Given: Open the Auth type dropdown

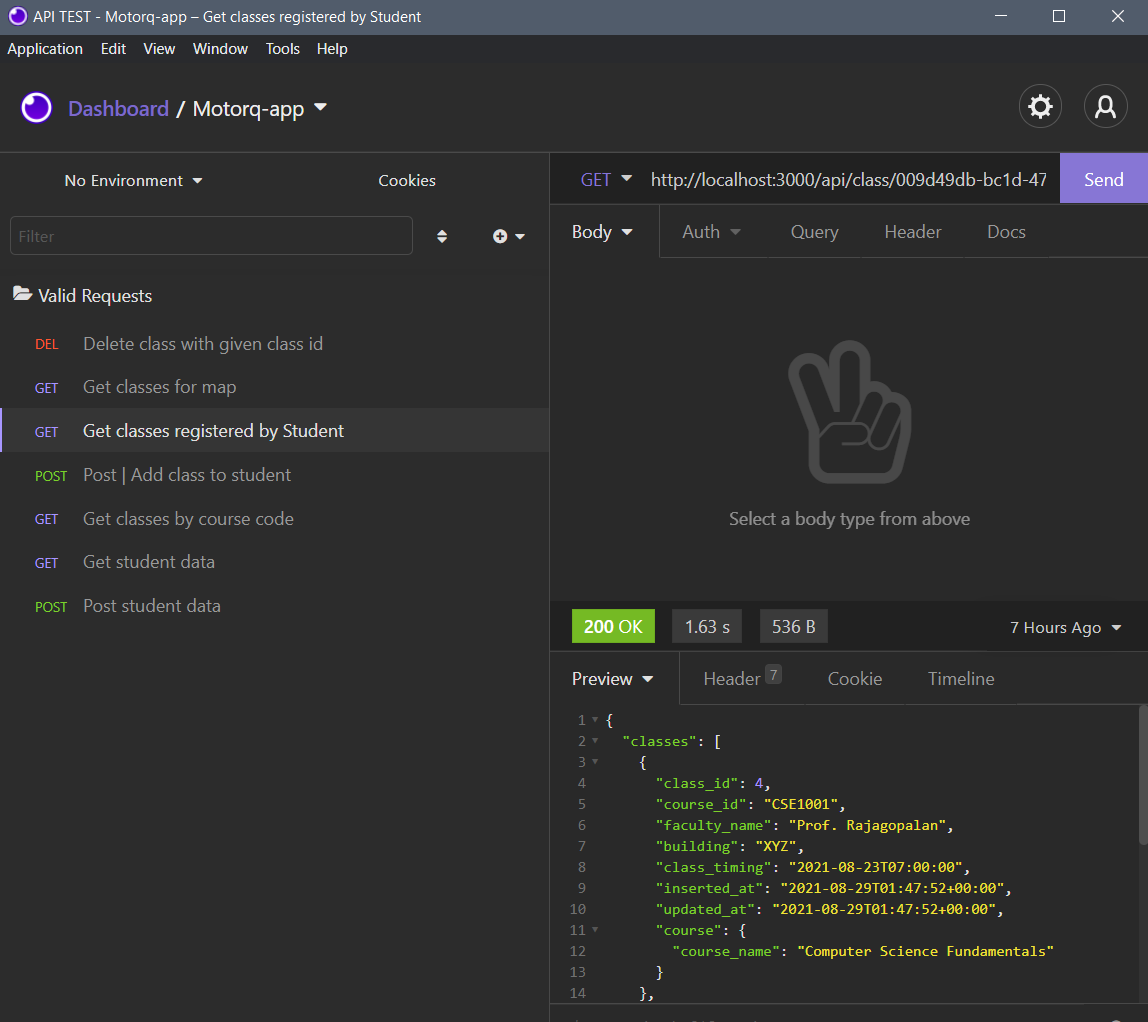Looking at the screenshot, I should (710, 231).
